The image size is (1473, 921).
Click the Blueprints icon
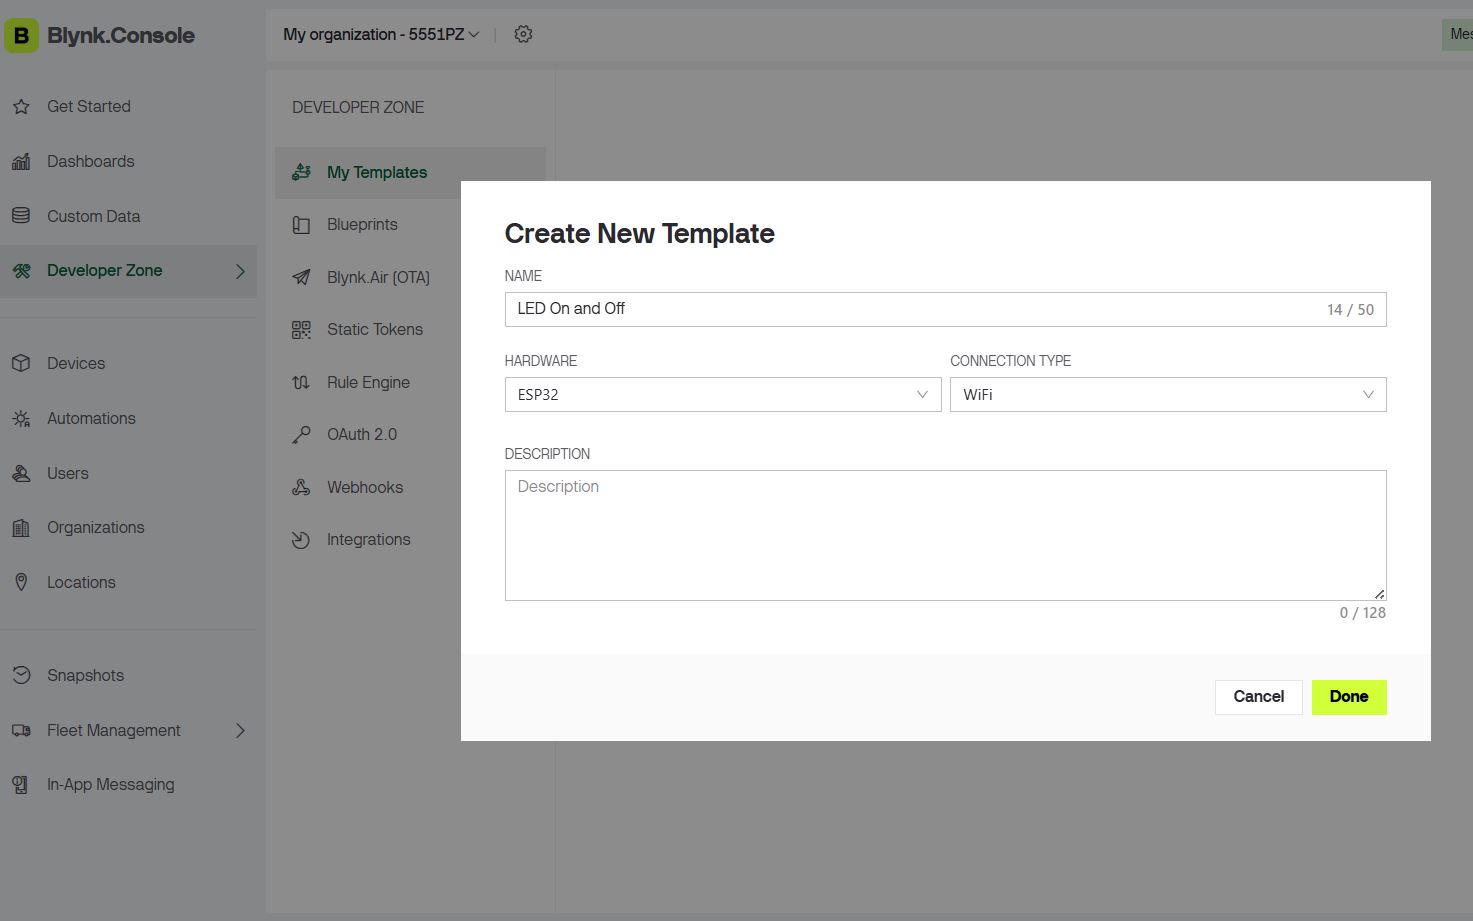(x=301, y=225)
